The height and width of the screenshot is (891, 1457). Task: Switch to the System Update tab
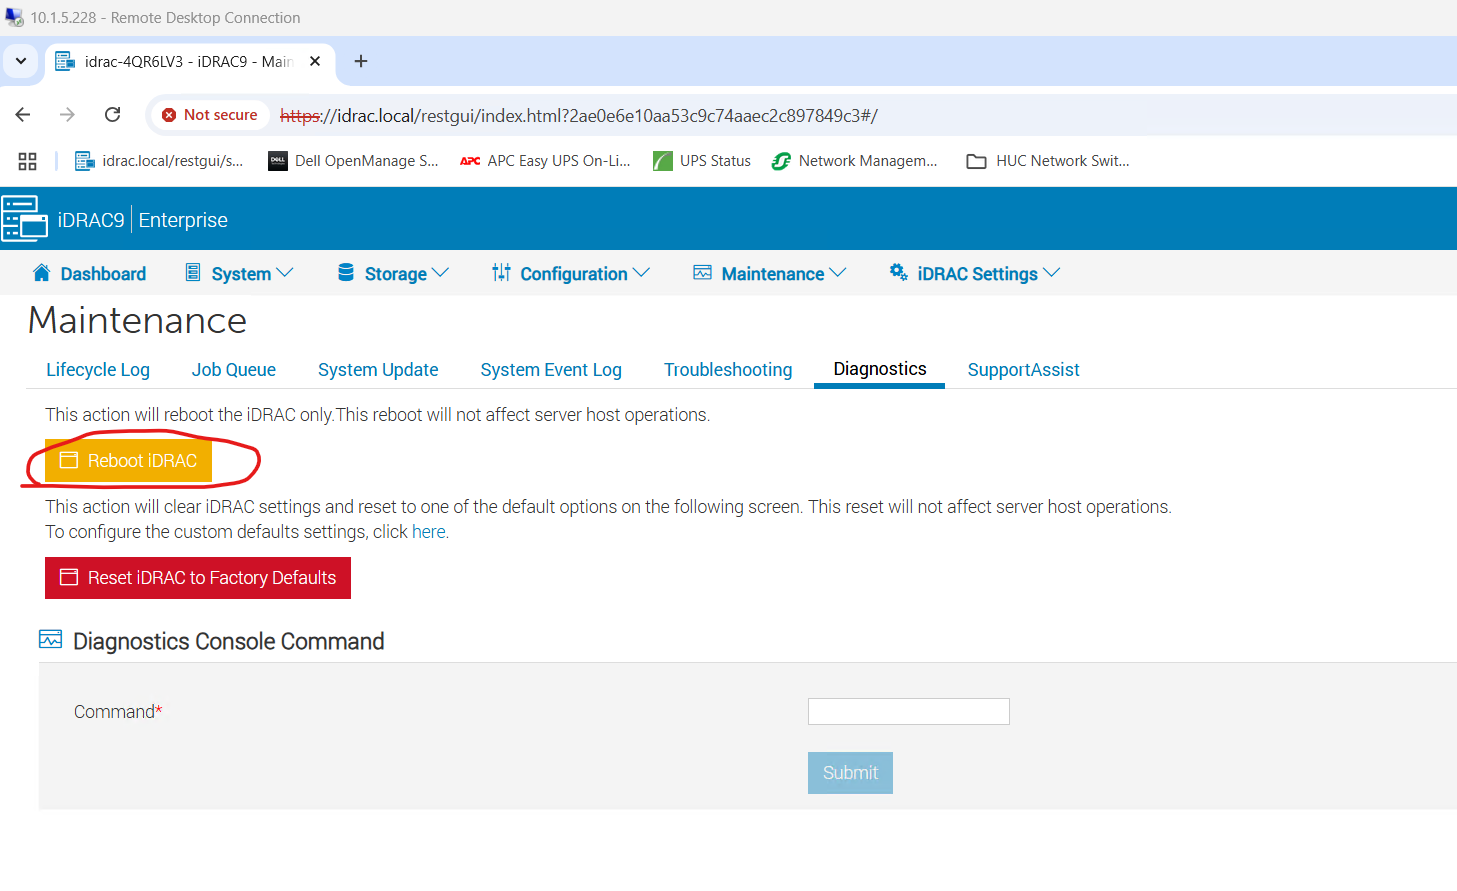click(x=378, y=370)
